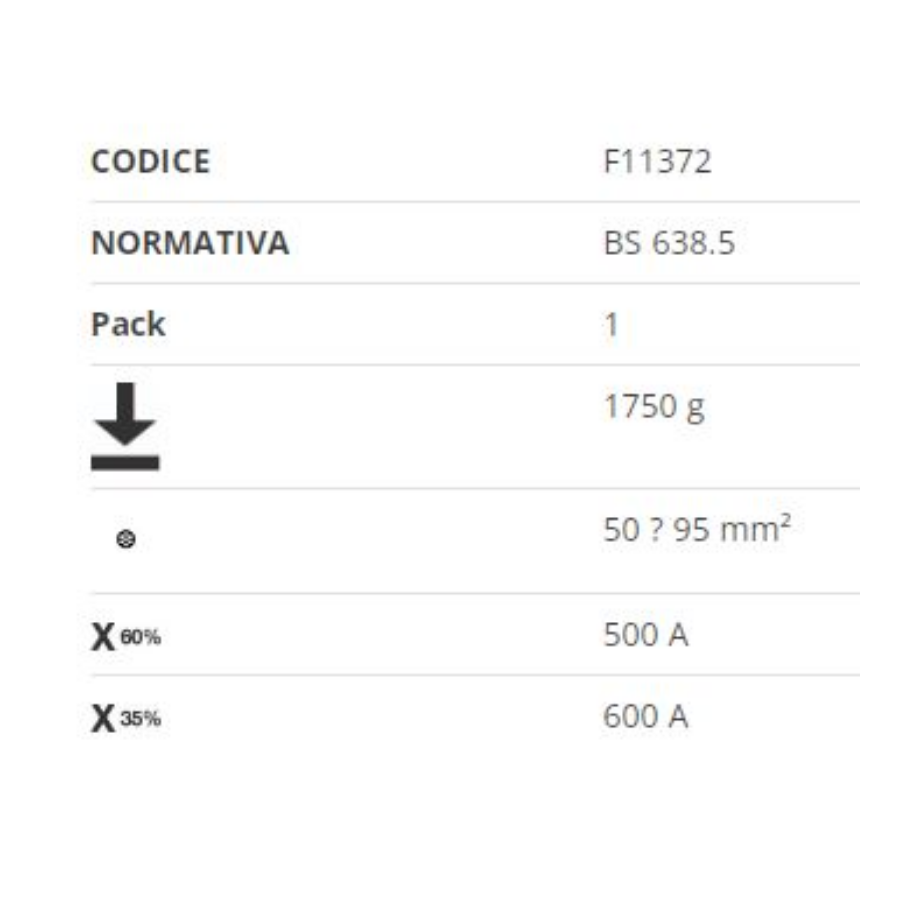Click the Pack label
Screen dimensions: 900x900
tap(128, 324)
